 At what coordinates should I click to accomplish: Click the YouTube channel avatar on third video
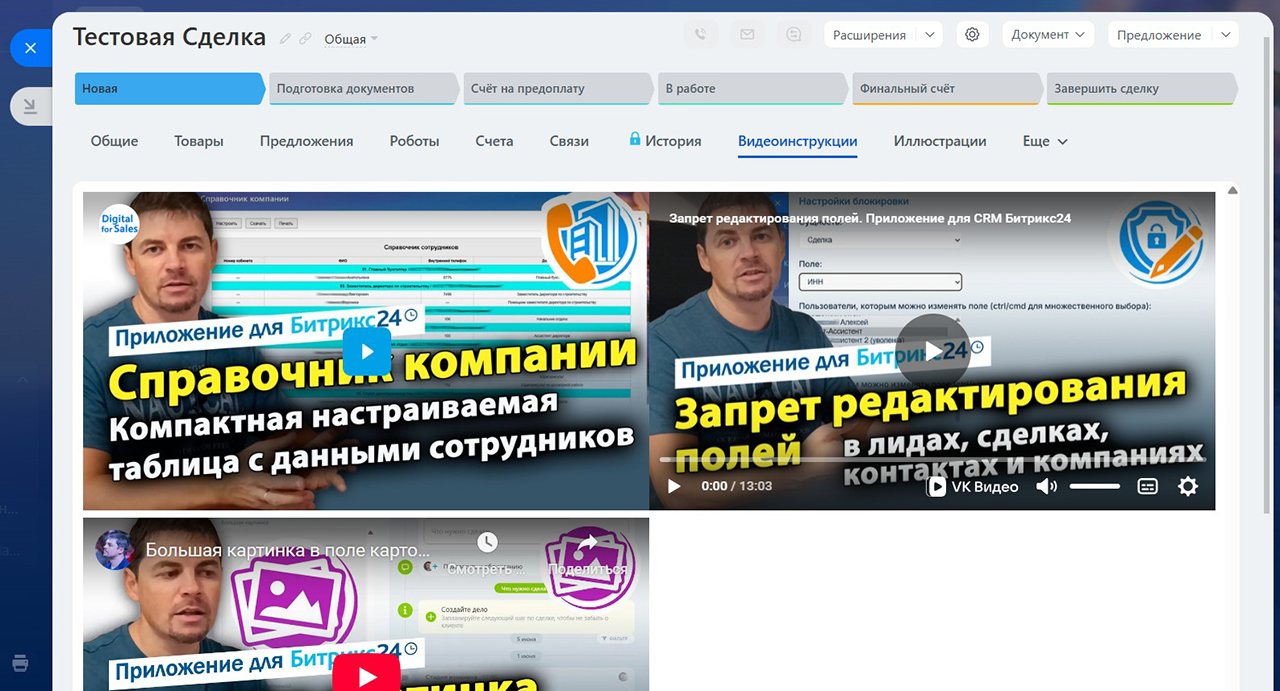click(115, 550)
